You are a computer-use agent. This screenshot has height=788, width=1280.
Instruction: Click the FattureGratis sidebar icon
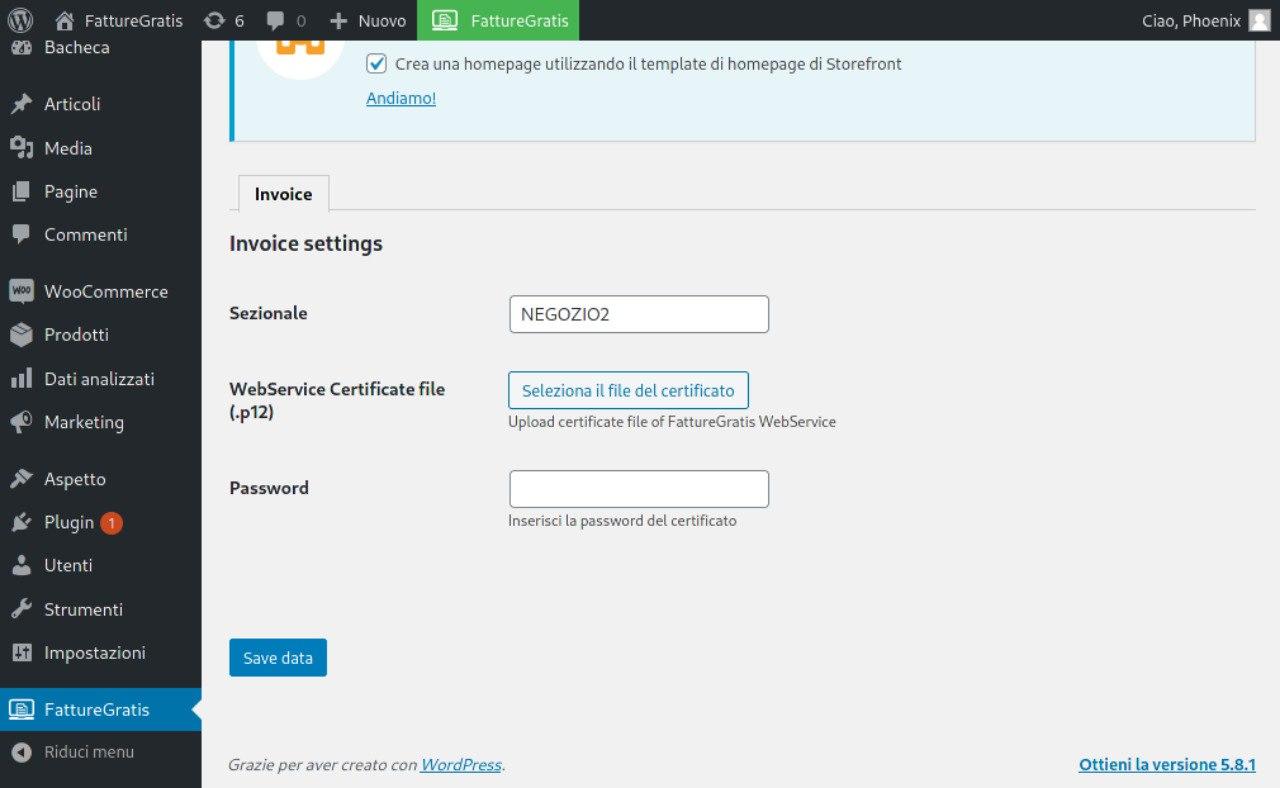(x=21, y=709)
